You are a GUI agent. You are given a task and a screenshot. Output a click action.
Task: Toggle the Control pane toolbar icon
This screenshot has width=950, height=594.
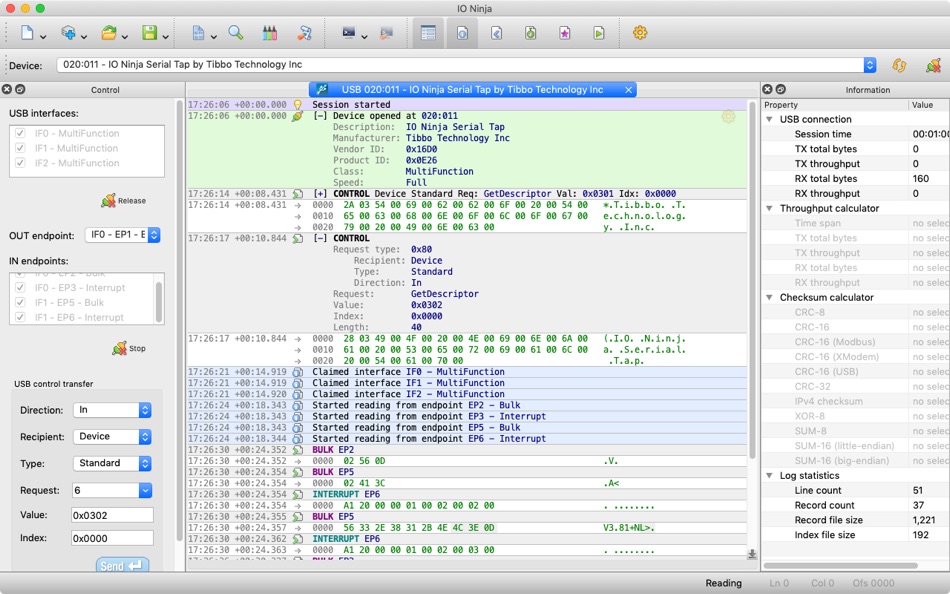click(x=428, y=33)
